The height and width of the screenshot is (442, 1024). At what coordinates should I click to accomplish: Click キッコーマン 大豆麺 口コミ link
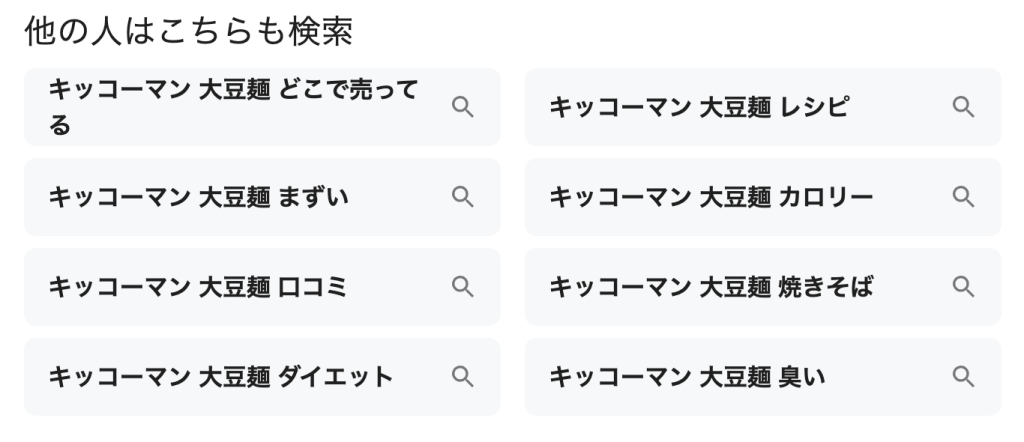198,287
